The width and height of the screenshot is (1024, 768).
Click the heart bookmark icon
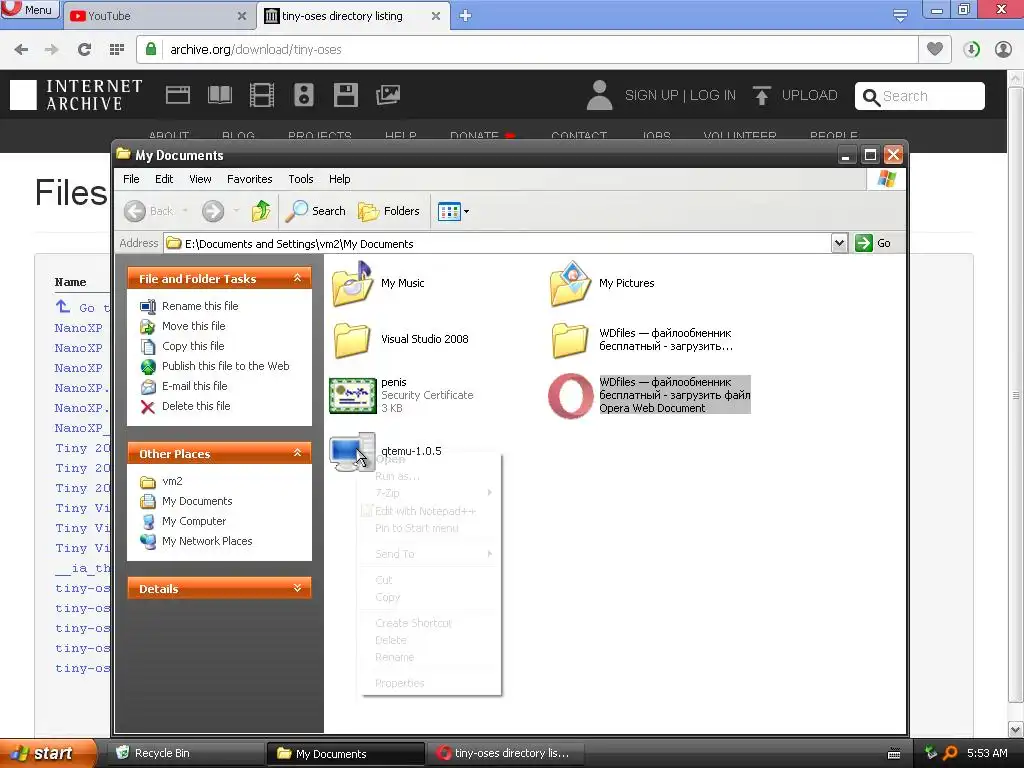click(x=935, y=49)
